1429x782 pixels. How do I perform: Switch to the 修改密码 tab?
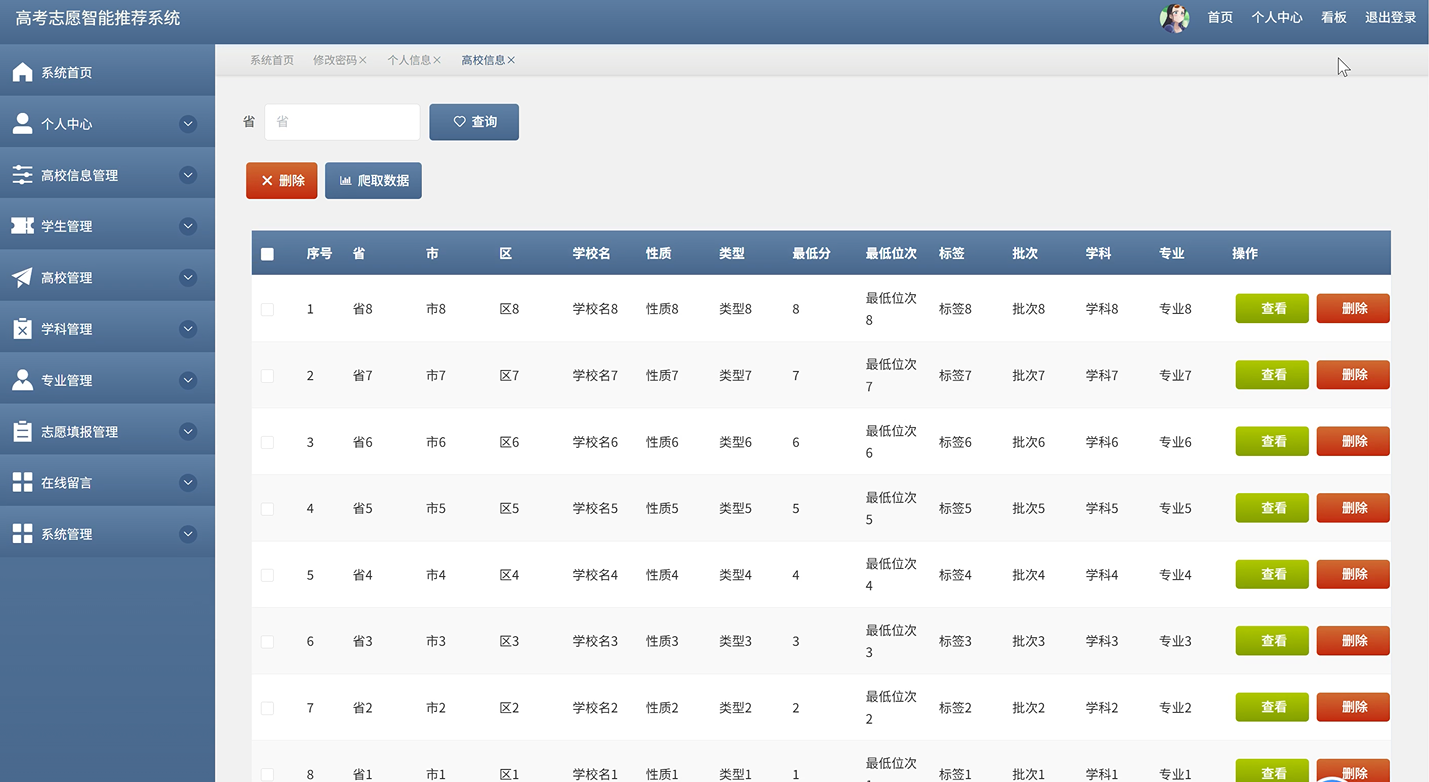point(334,60)
